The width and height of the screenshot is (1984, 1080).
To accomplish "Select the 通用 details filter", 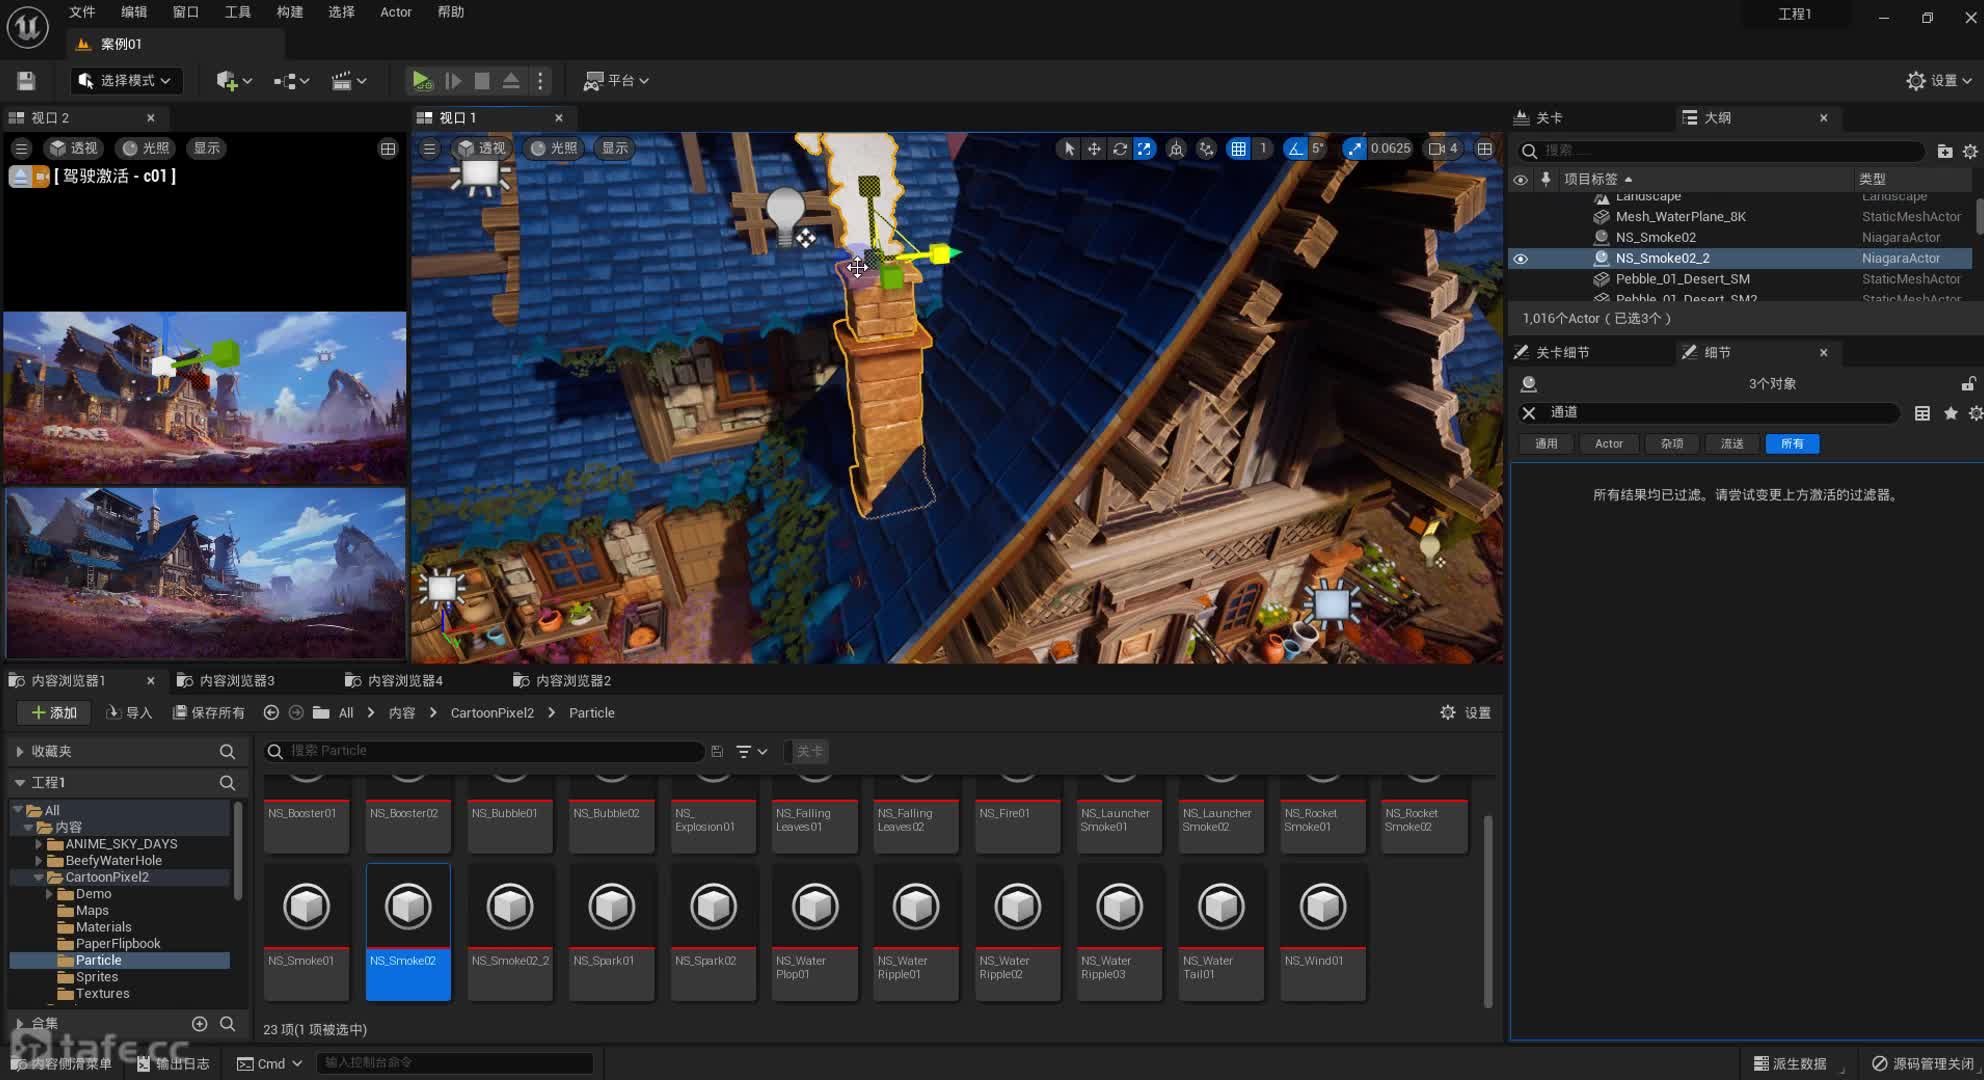I will coord(1546,444).
